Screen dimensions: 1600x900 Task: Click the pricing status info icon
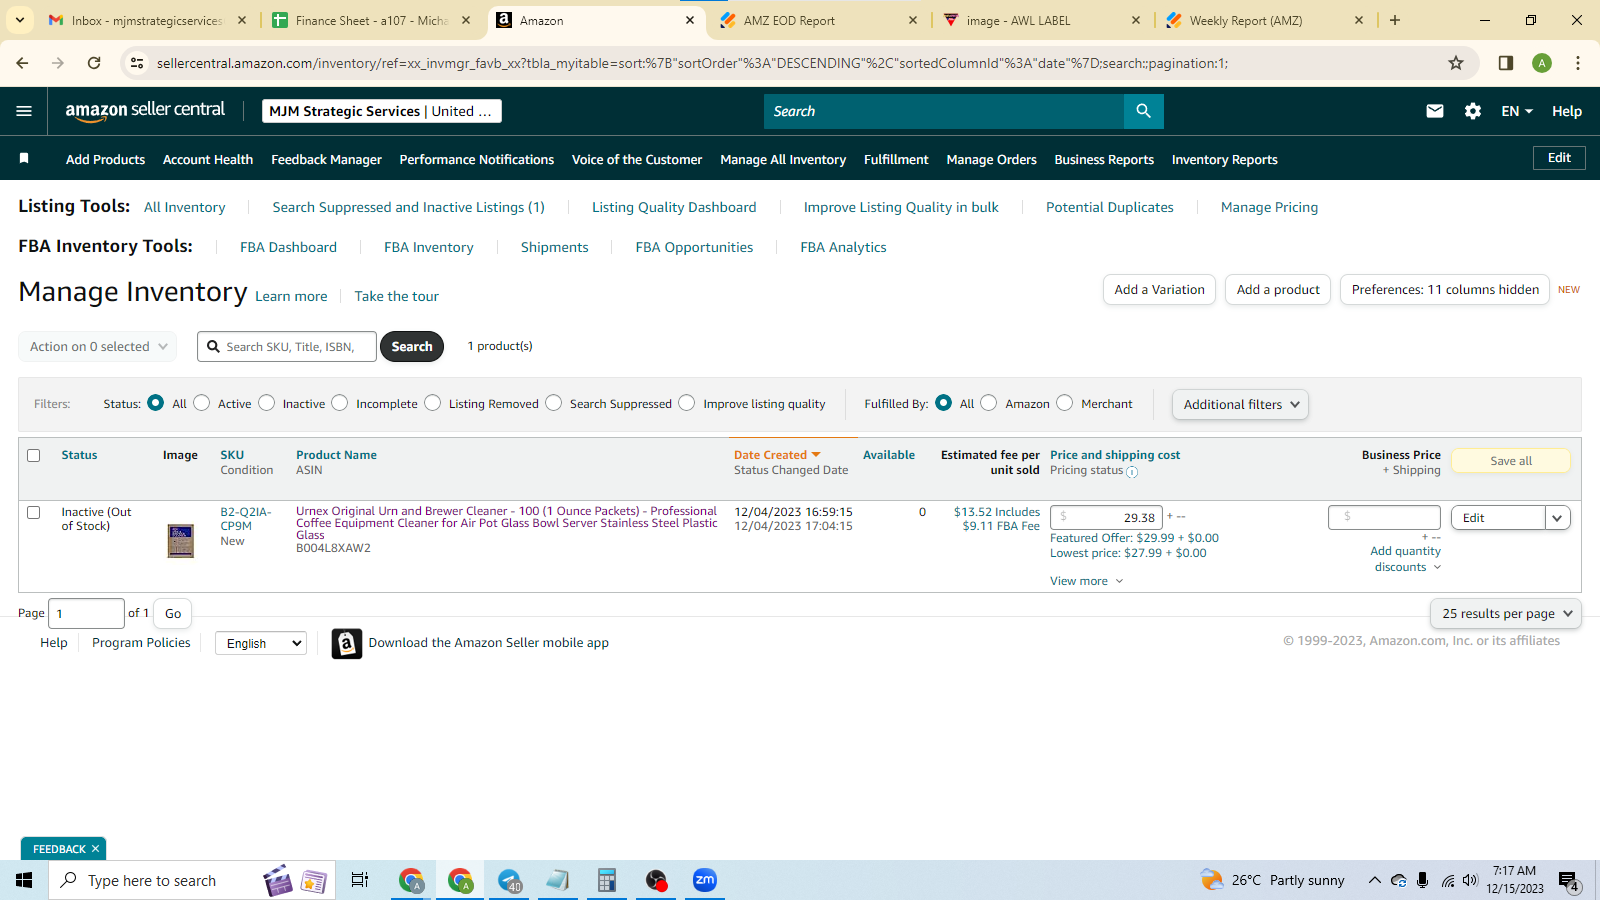1132,471
